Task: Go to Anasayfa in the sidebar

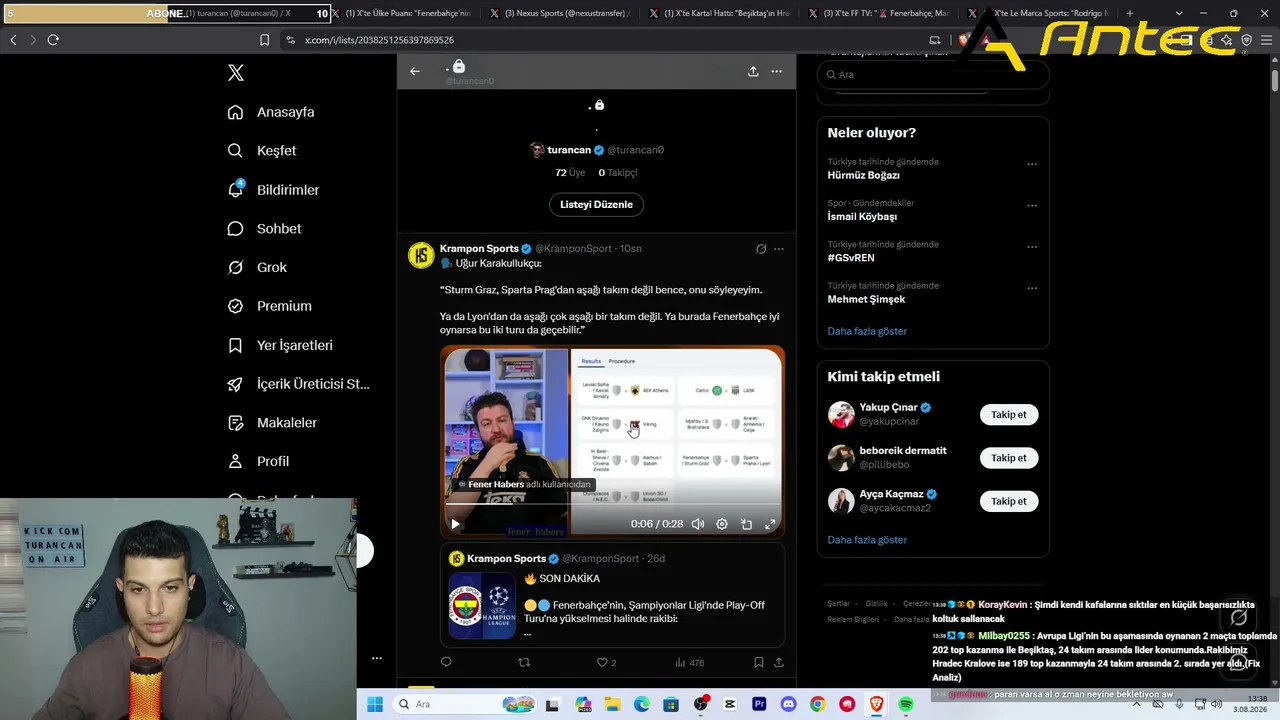Action: (271, 112)
